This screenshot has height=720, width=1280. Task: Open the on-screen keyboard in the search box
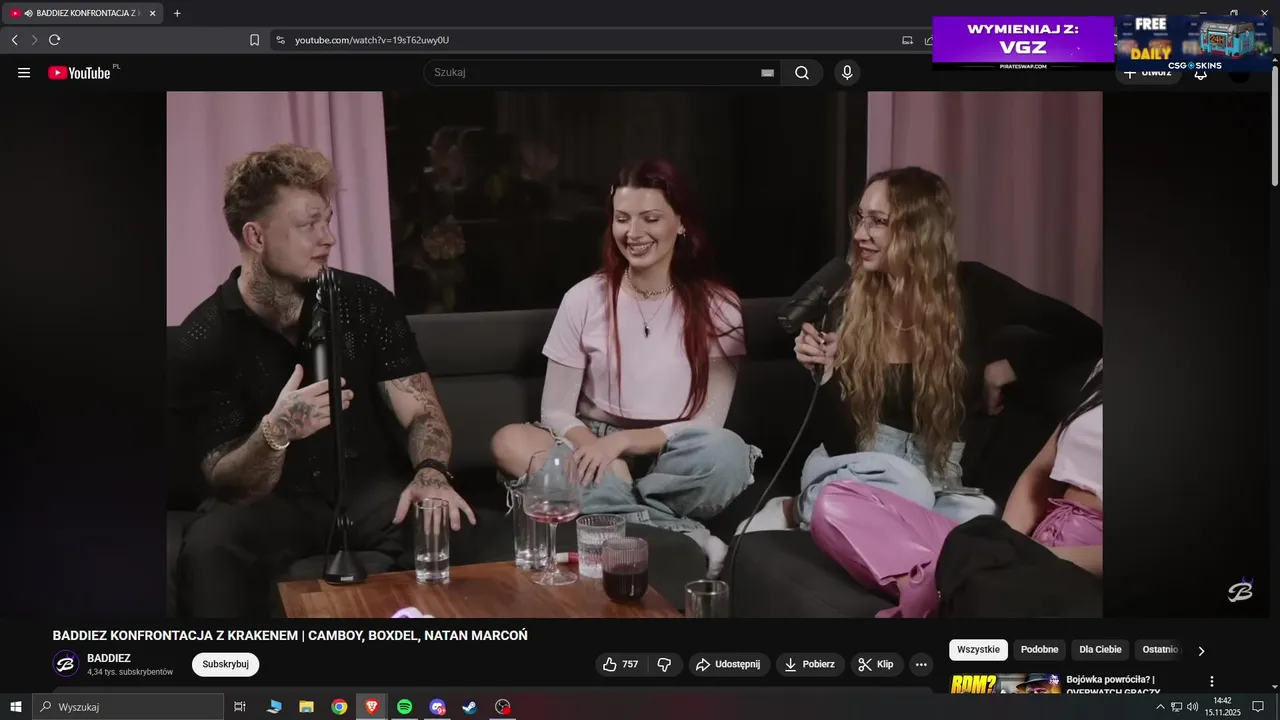point(767,73)
